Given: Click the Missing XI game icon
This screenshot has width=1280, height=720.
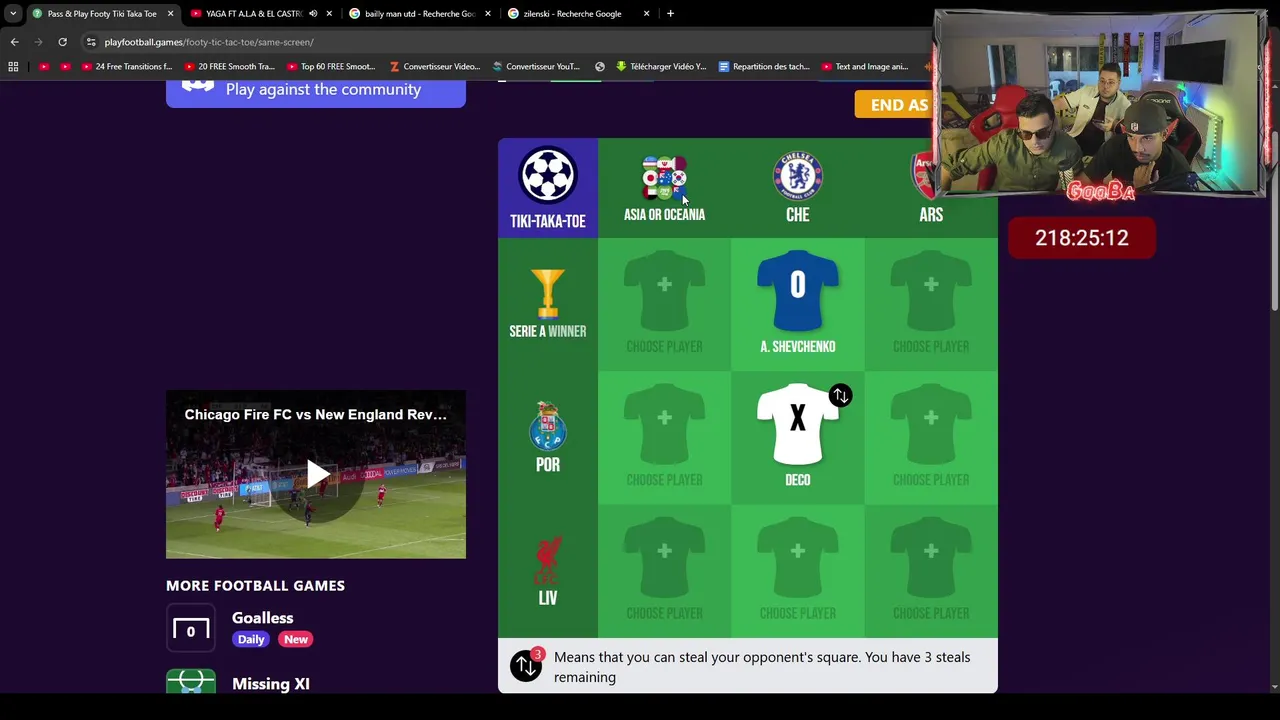Looking at the screenshot, I should [x=191, y=682].
